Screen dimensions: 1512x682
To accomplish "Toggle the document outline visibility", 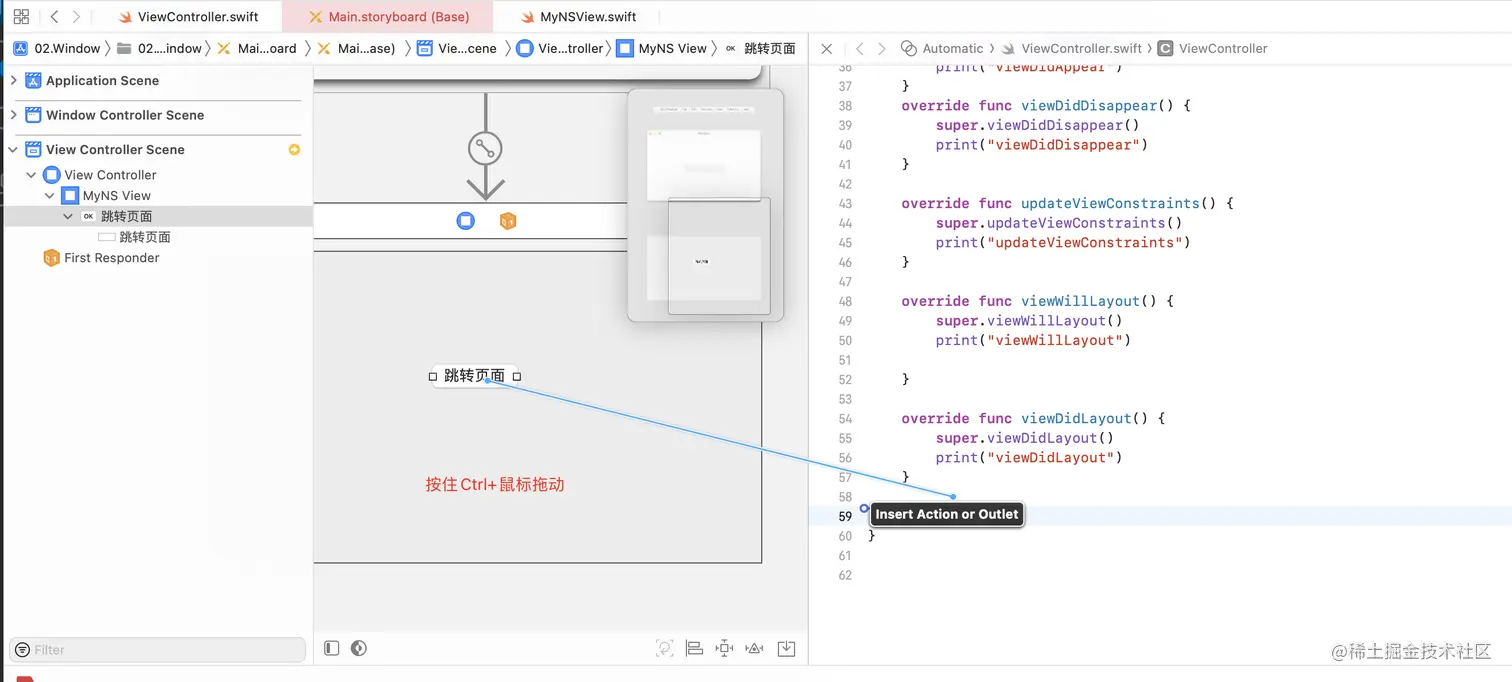I will 332,648.
